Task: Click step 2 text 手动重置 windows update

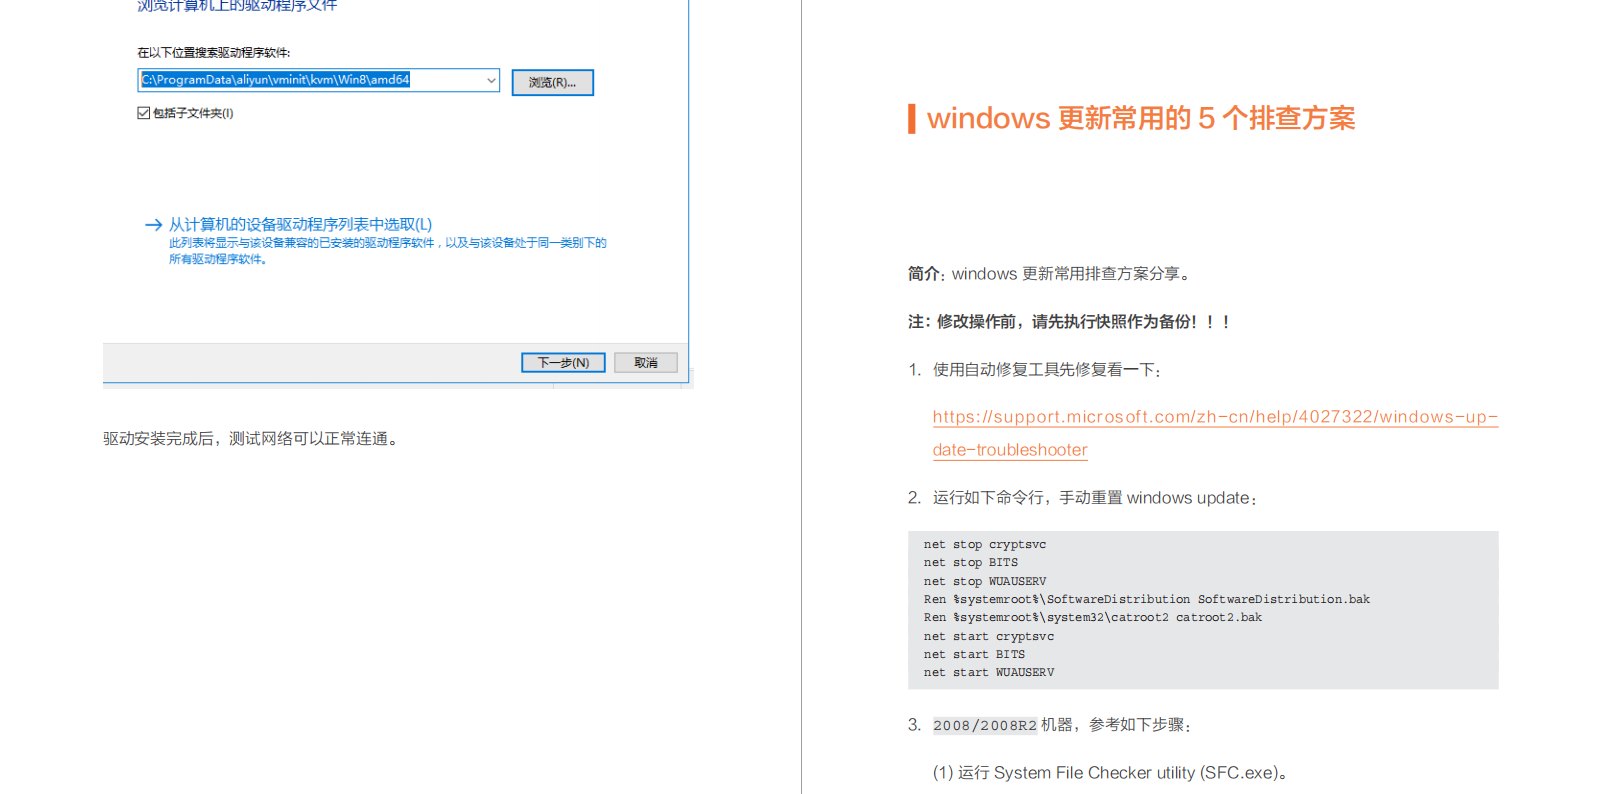Action: tap(1158, 497)
